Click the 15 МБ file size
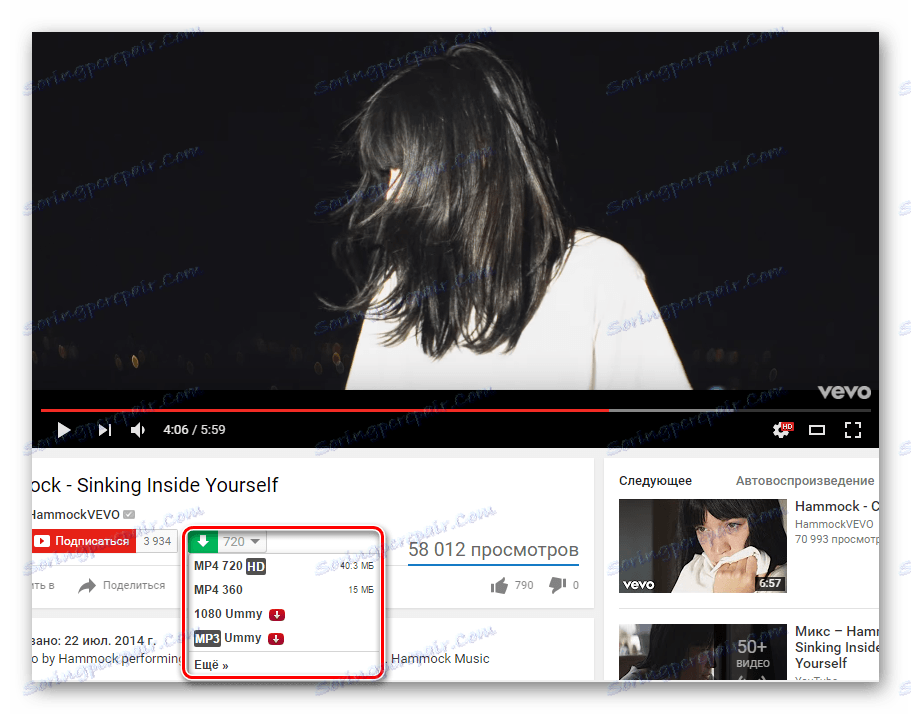 [x=361, y=590]
